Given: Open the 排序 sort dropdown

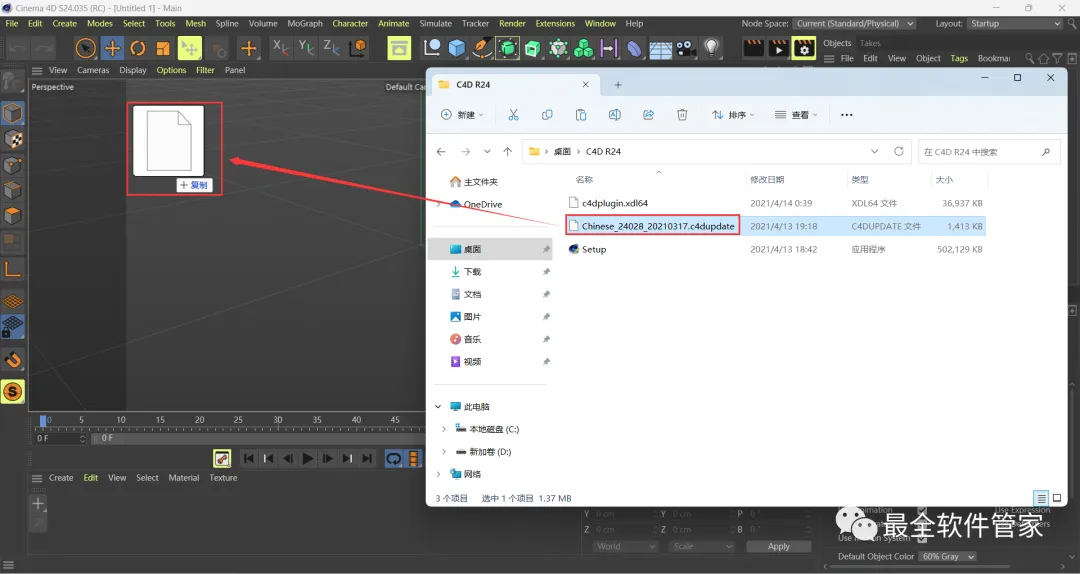Looking at the screenshot, I should click(x=733, y=115).
